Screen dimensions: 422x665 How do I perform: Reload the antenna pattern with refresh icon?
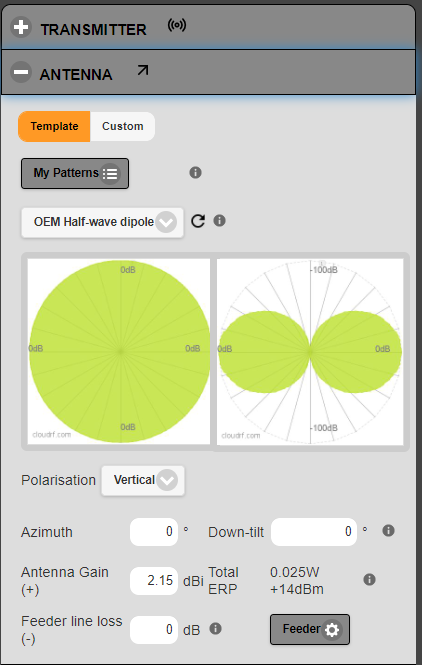click(198, 221)
